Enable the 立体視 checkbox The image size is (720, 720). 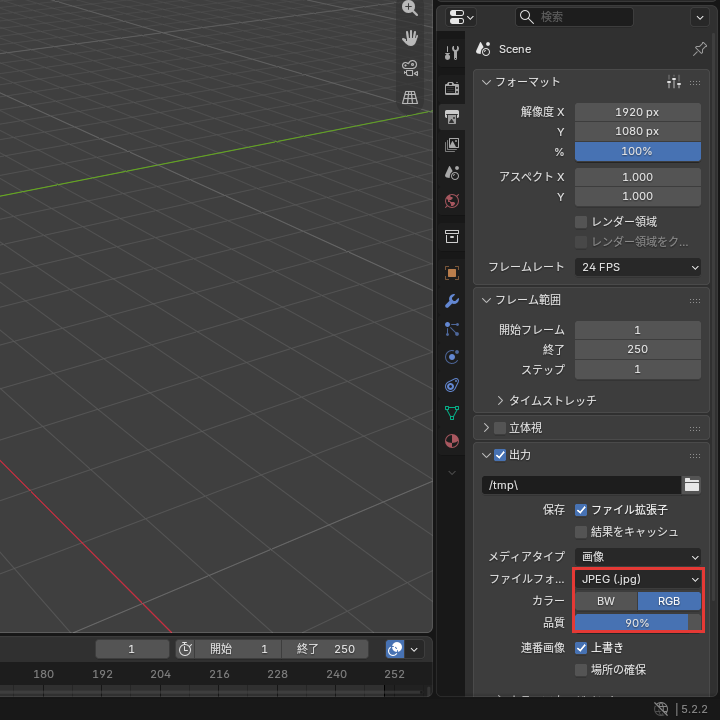pos(500,428)
